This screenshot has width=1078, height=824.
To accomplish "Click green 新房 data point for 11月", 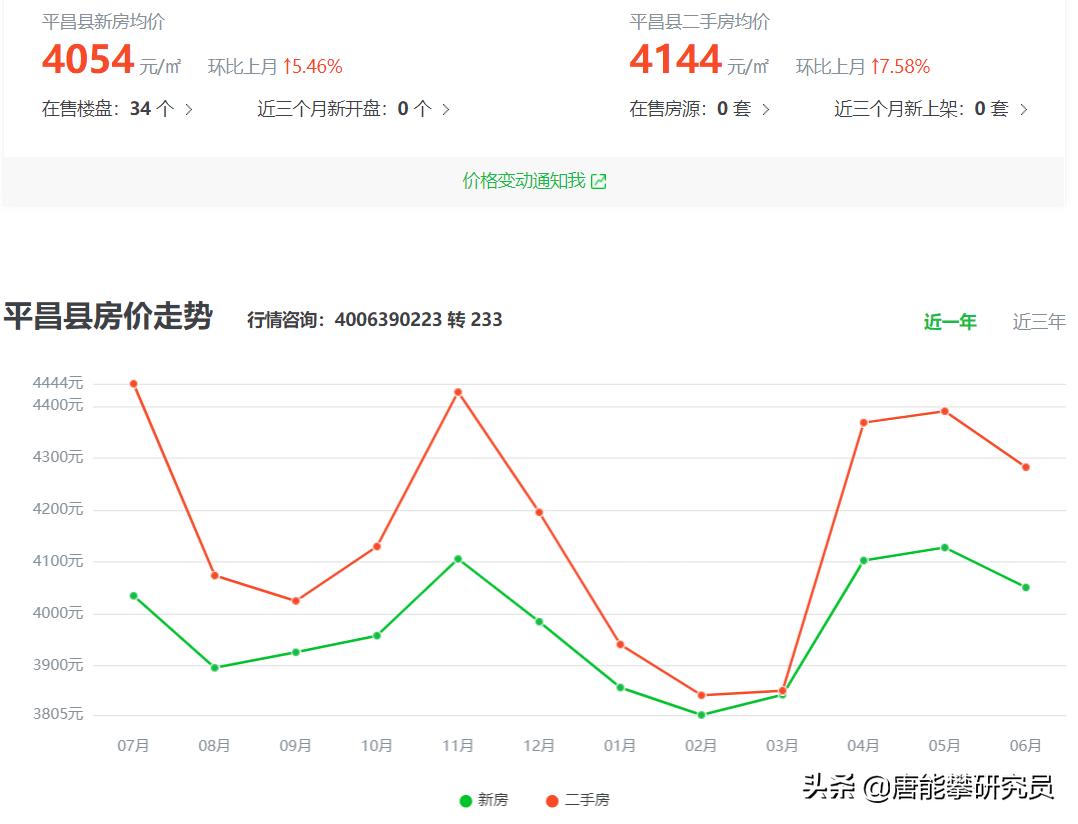I will [x=458, y=559].
